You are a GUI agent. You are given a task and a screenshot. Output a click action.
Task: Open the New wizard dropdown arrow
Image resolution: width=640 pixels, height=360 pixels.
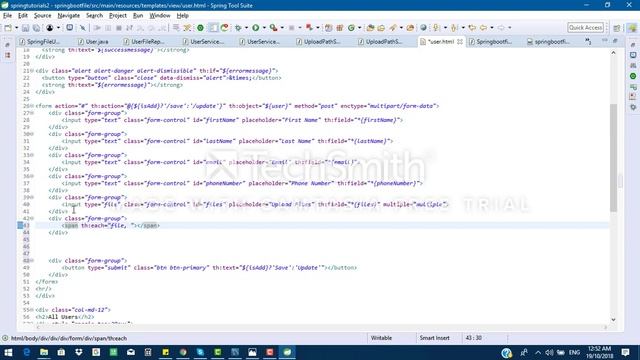click(16, 28)
